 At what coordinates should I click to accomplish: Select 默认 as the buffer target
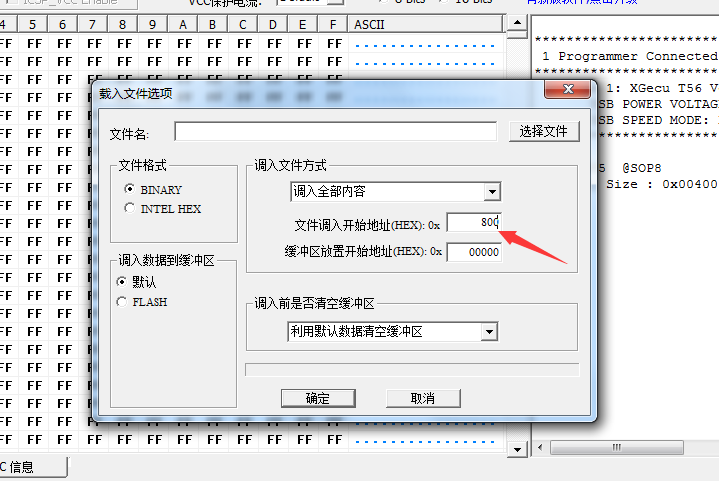click(122, 282)
